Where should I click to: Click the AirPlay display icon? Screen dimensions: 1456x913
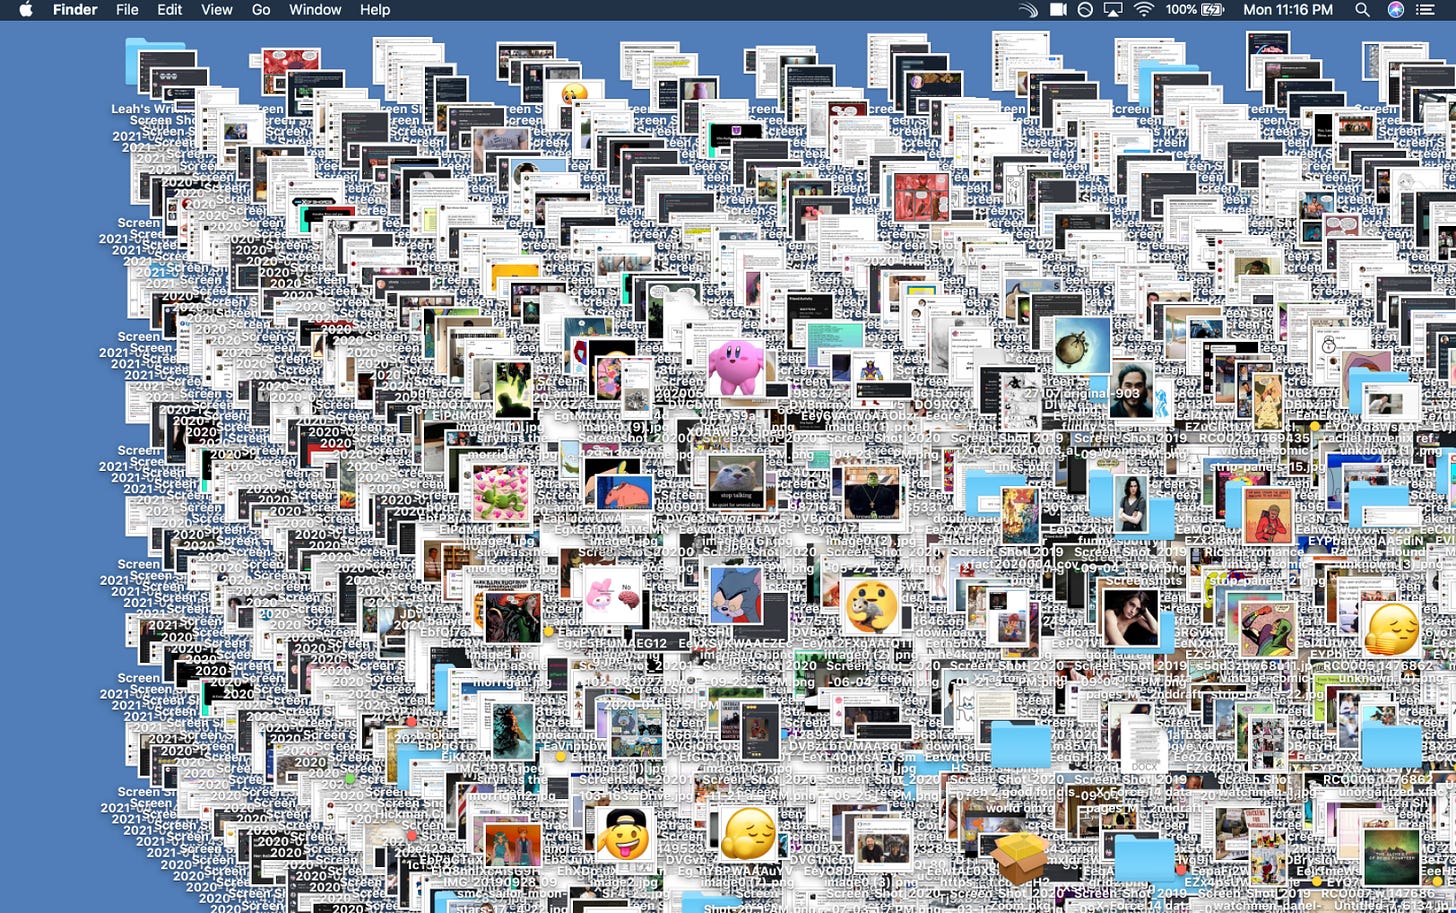coord(1113,10)
